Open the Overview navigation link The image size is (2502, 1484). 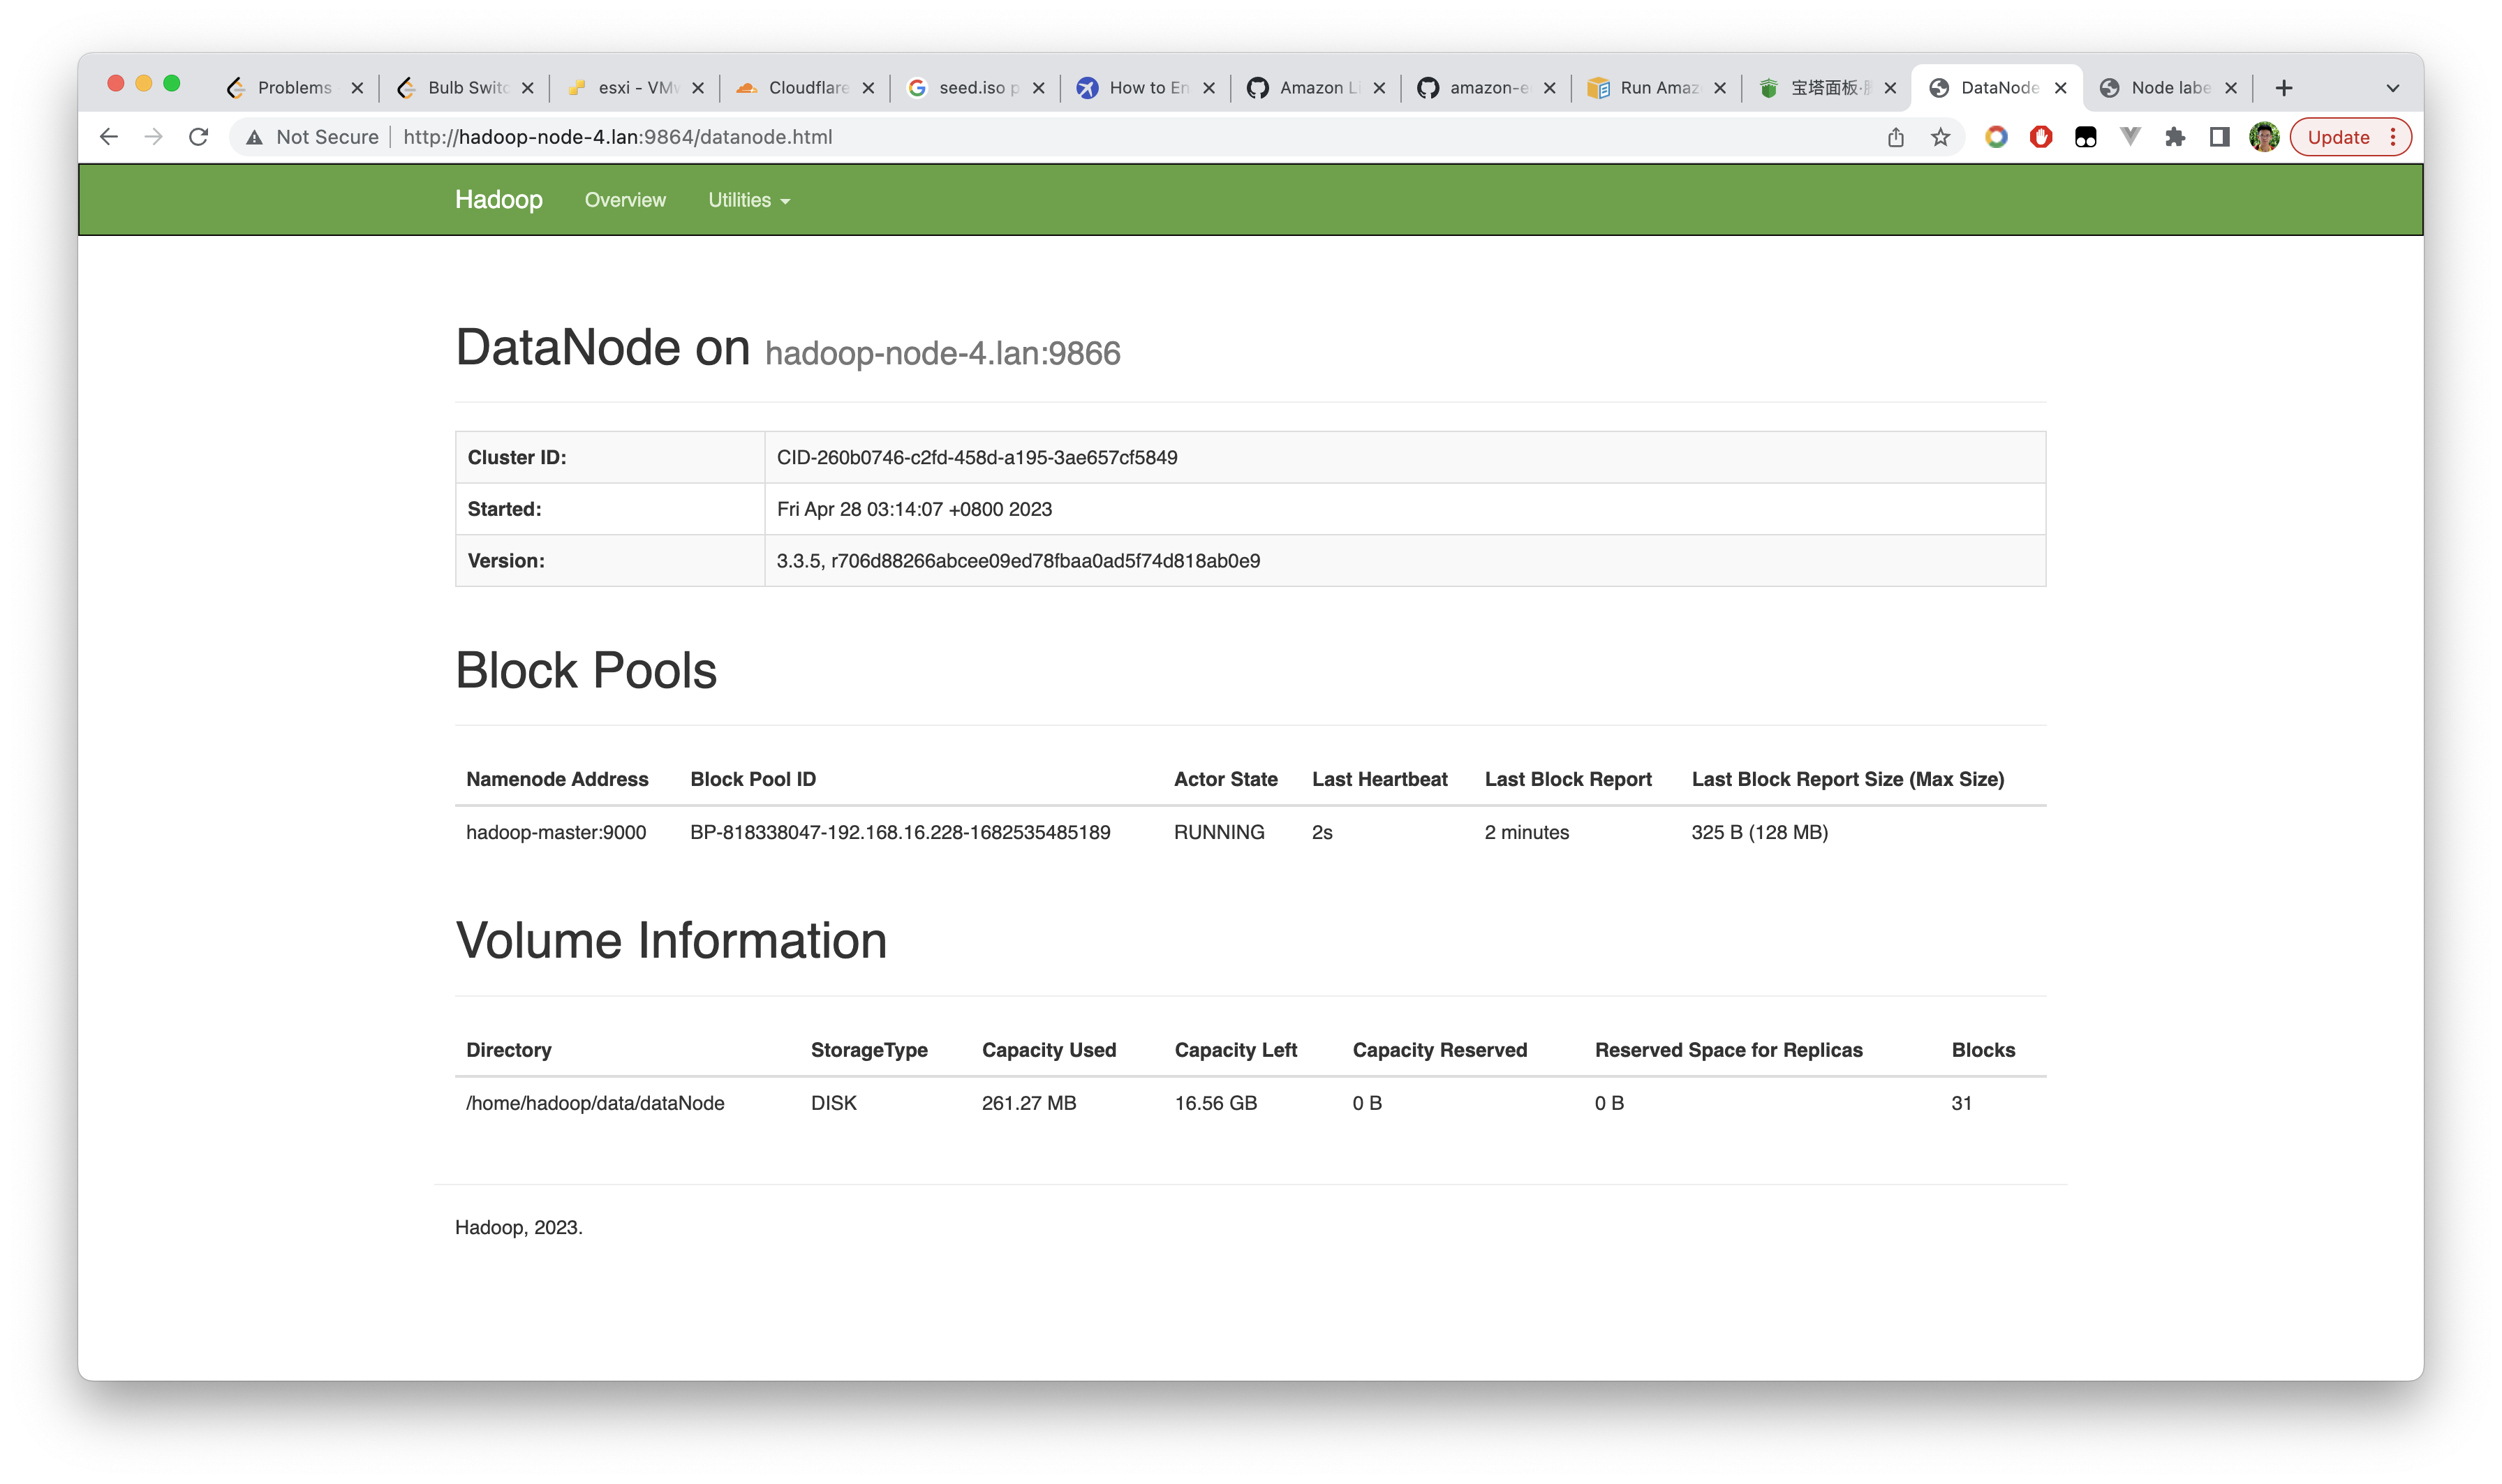[x=624, y=200]
